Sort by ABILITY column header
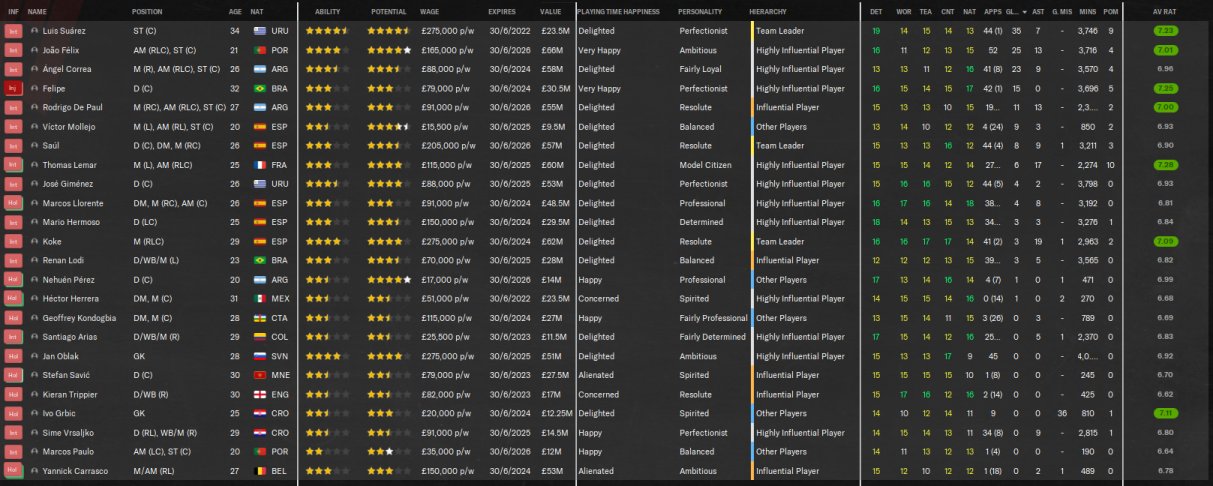Screen dimensions: 1213x486 coord(328,11)
